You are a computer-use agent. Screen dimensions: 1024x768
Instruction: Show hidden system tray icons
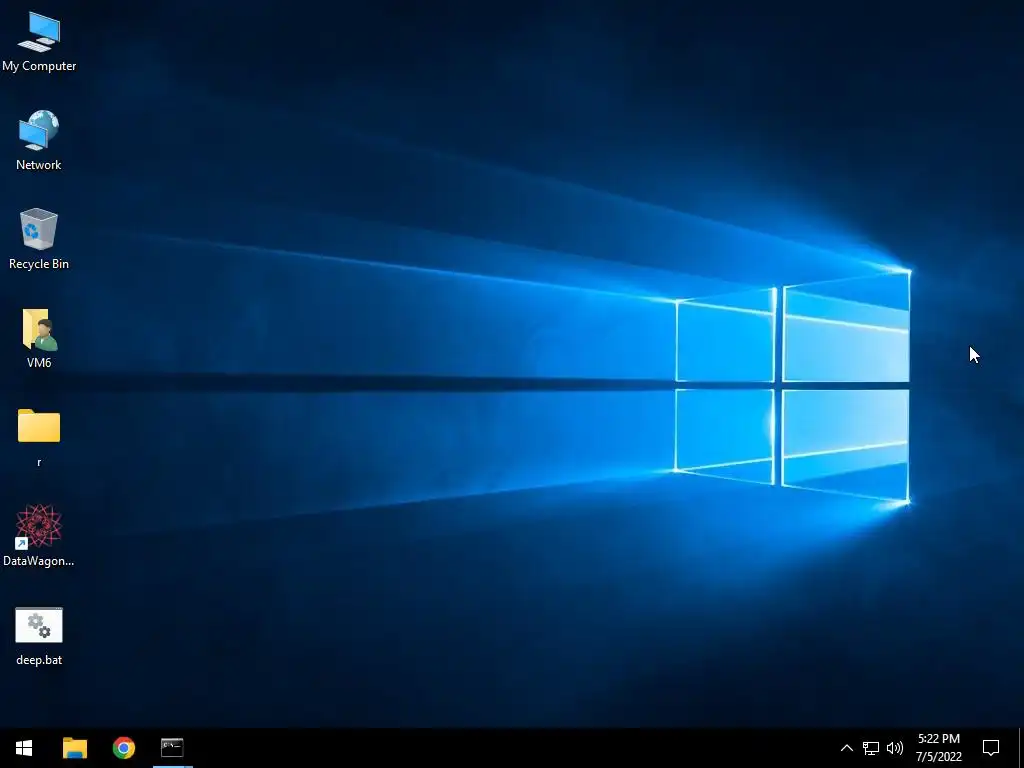pyautogui.click(x=846, y=748)
